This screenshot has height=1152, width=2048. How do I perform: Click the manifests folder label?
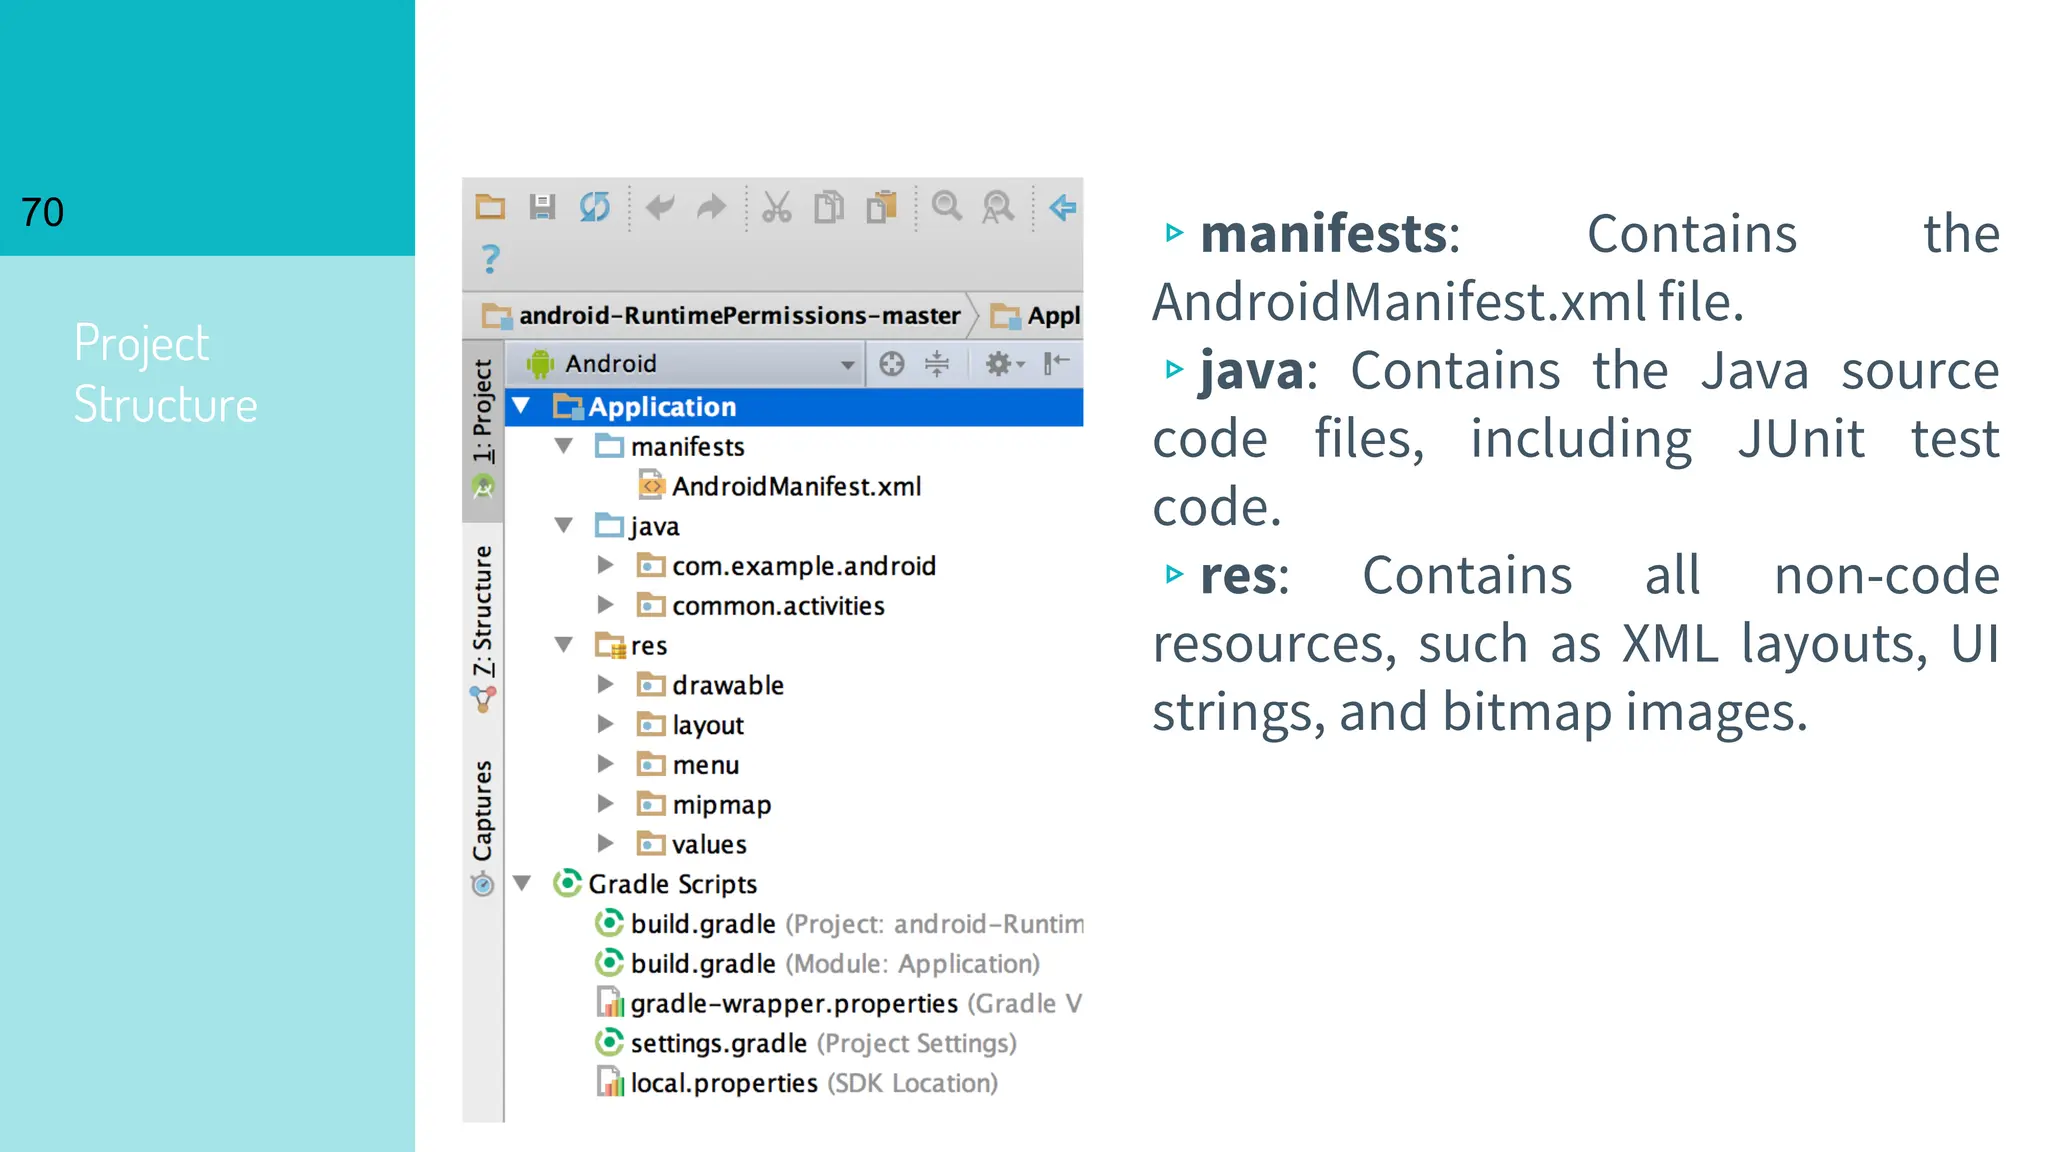tap(687, 446)
